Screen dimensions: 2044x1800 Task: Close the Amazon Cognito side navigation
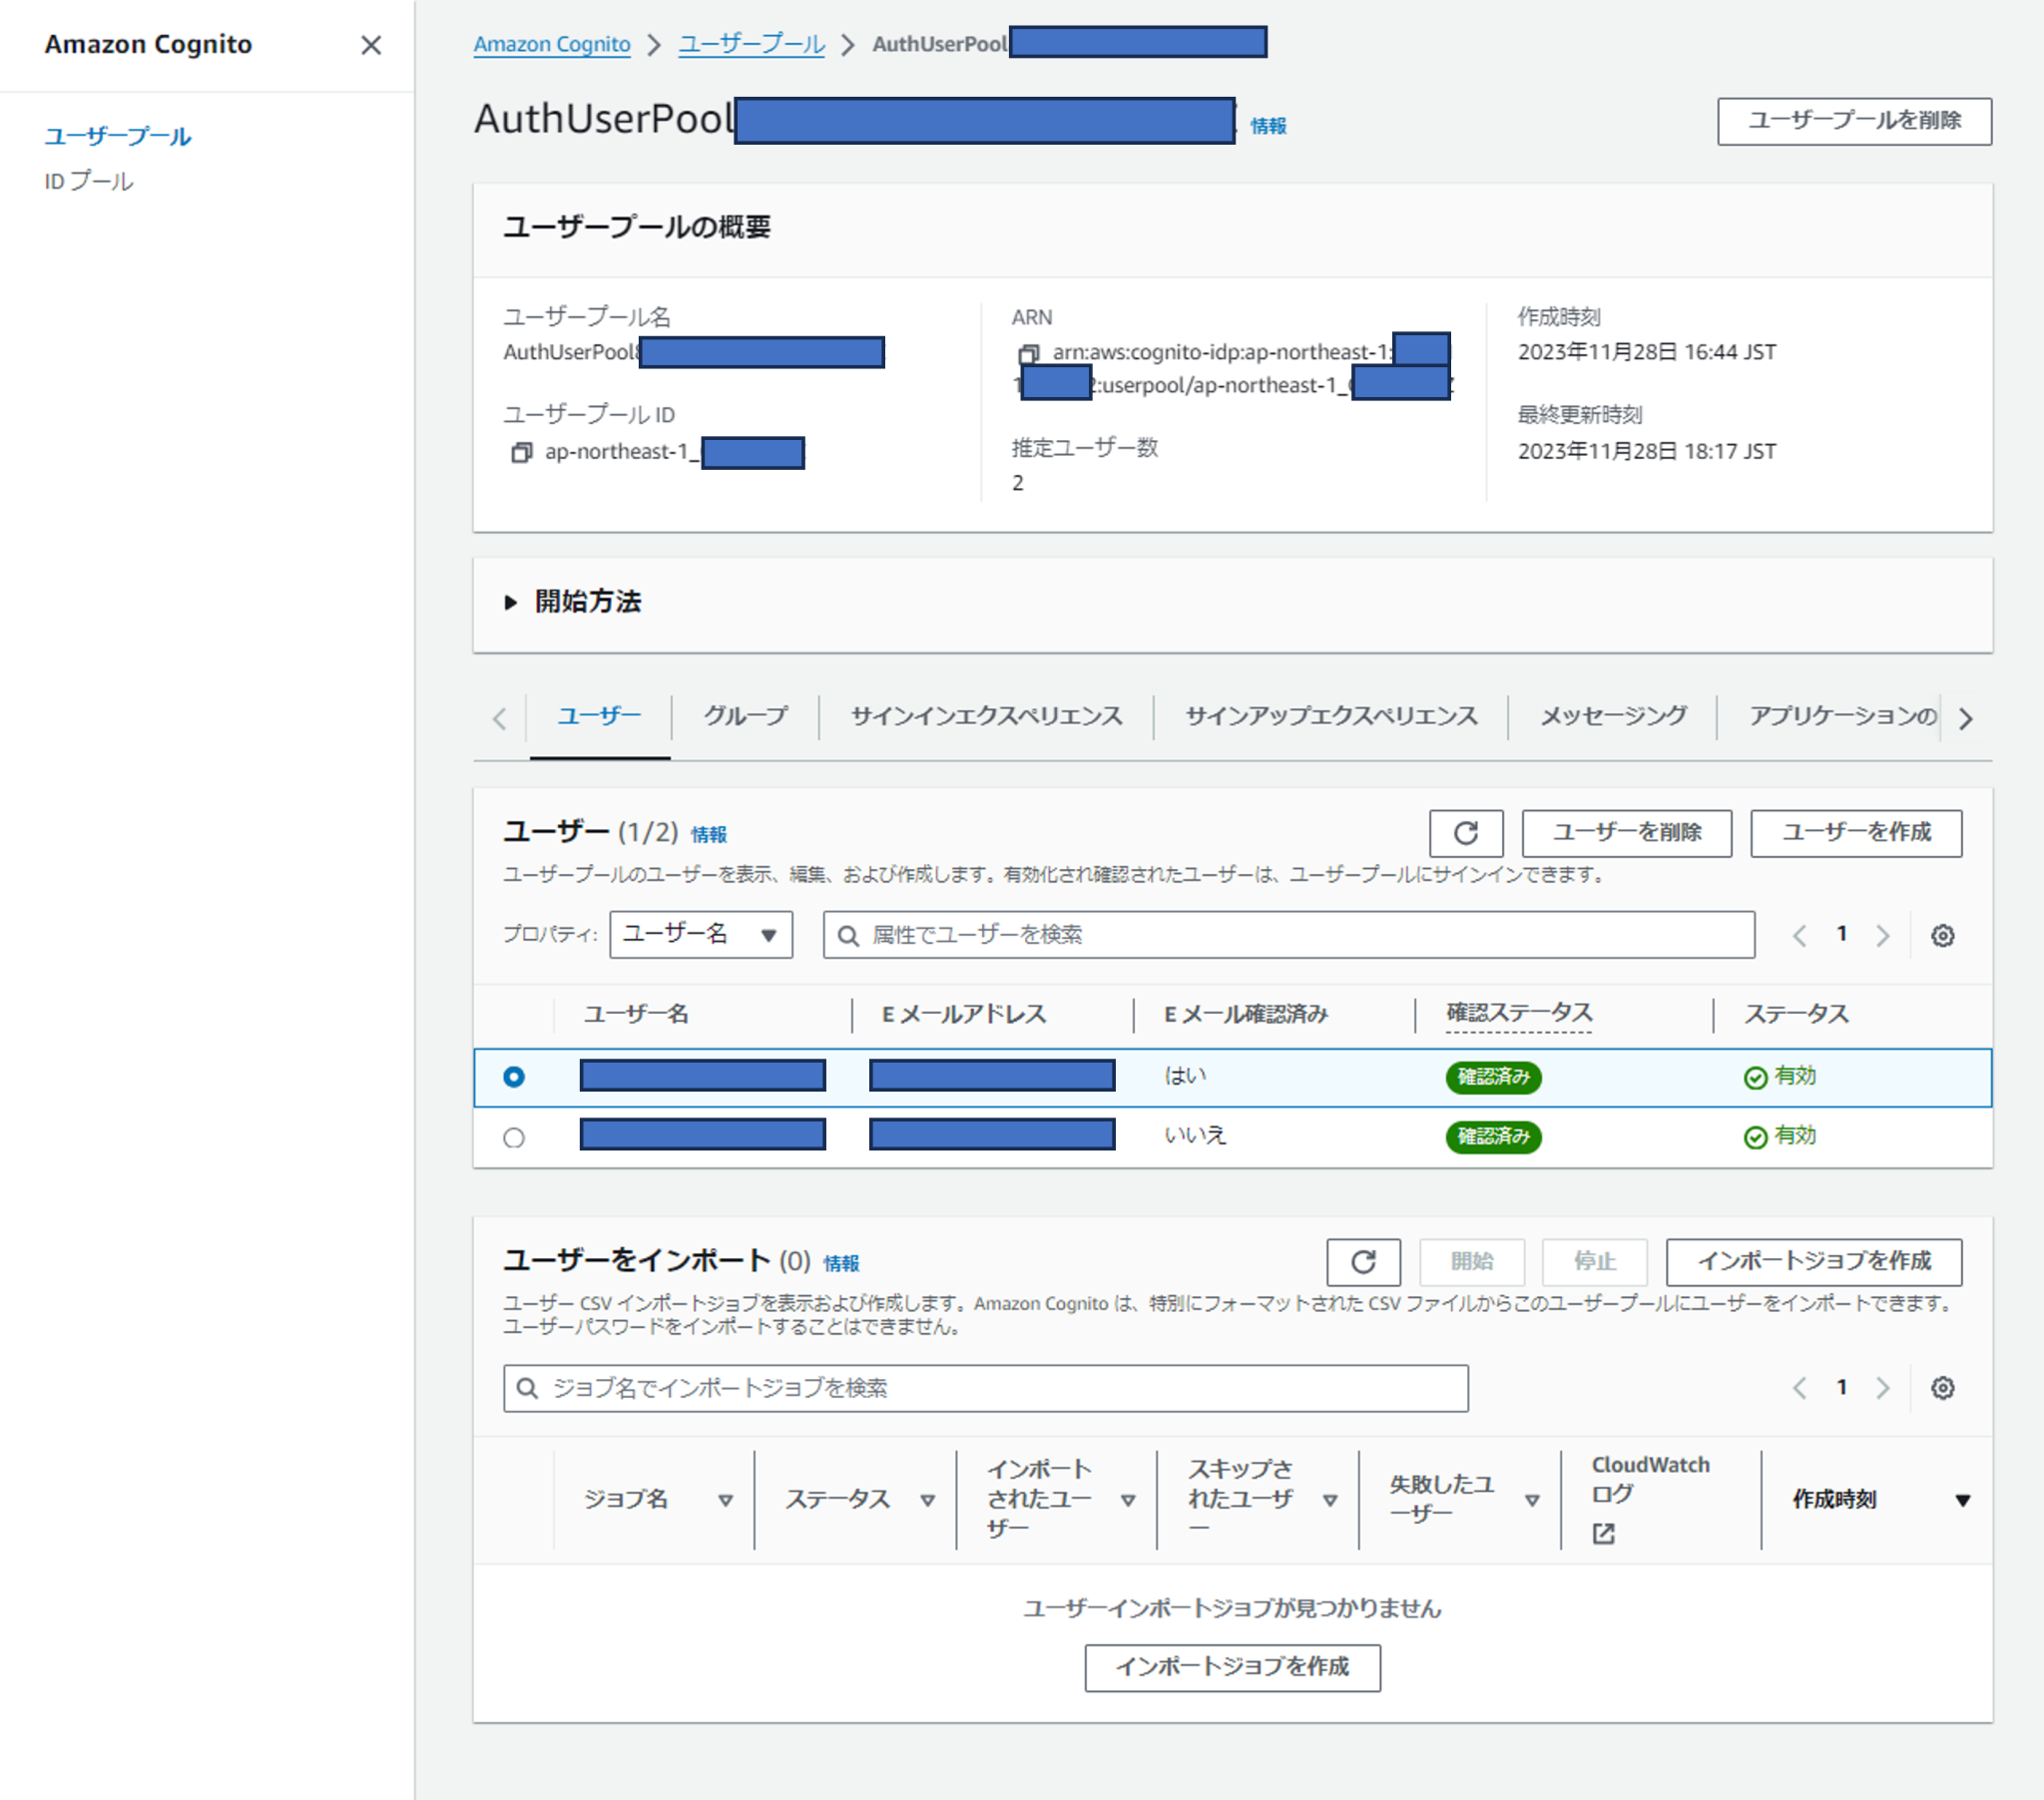click(371, 45)
